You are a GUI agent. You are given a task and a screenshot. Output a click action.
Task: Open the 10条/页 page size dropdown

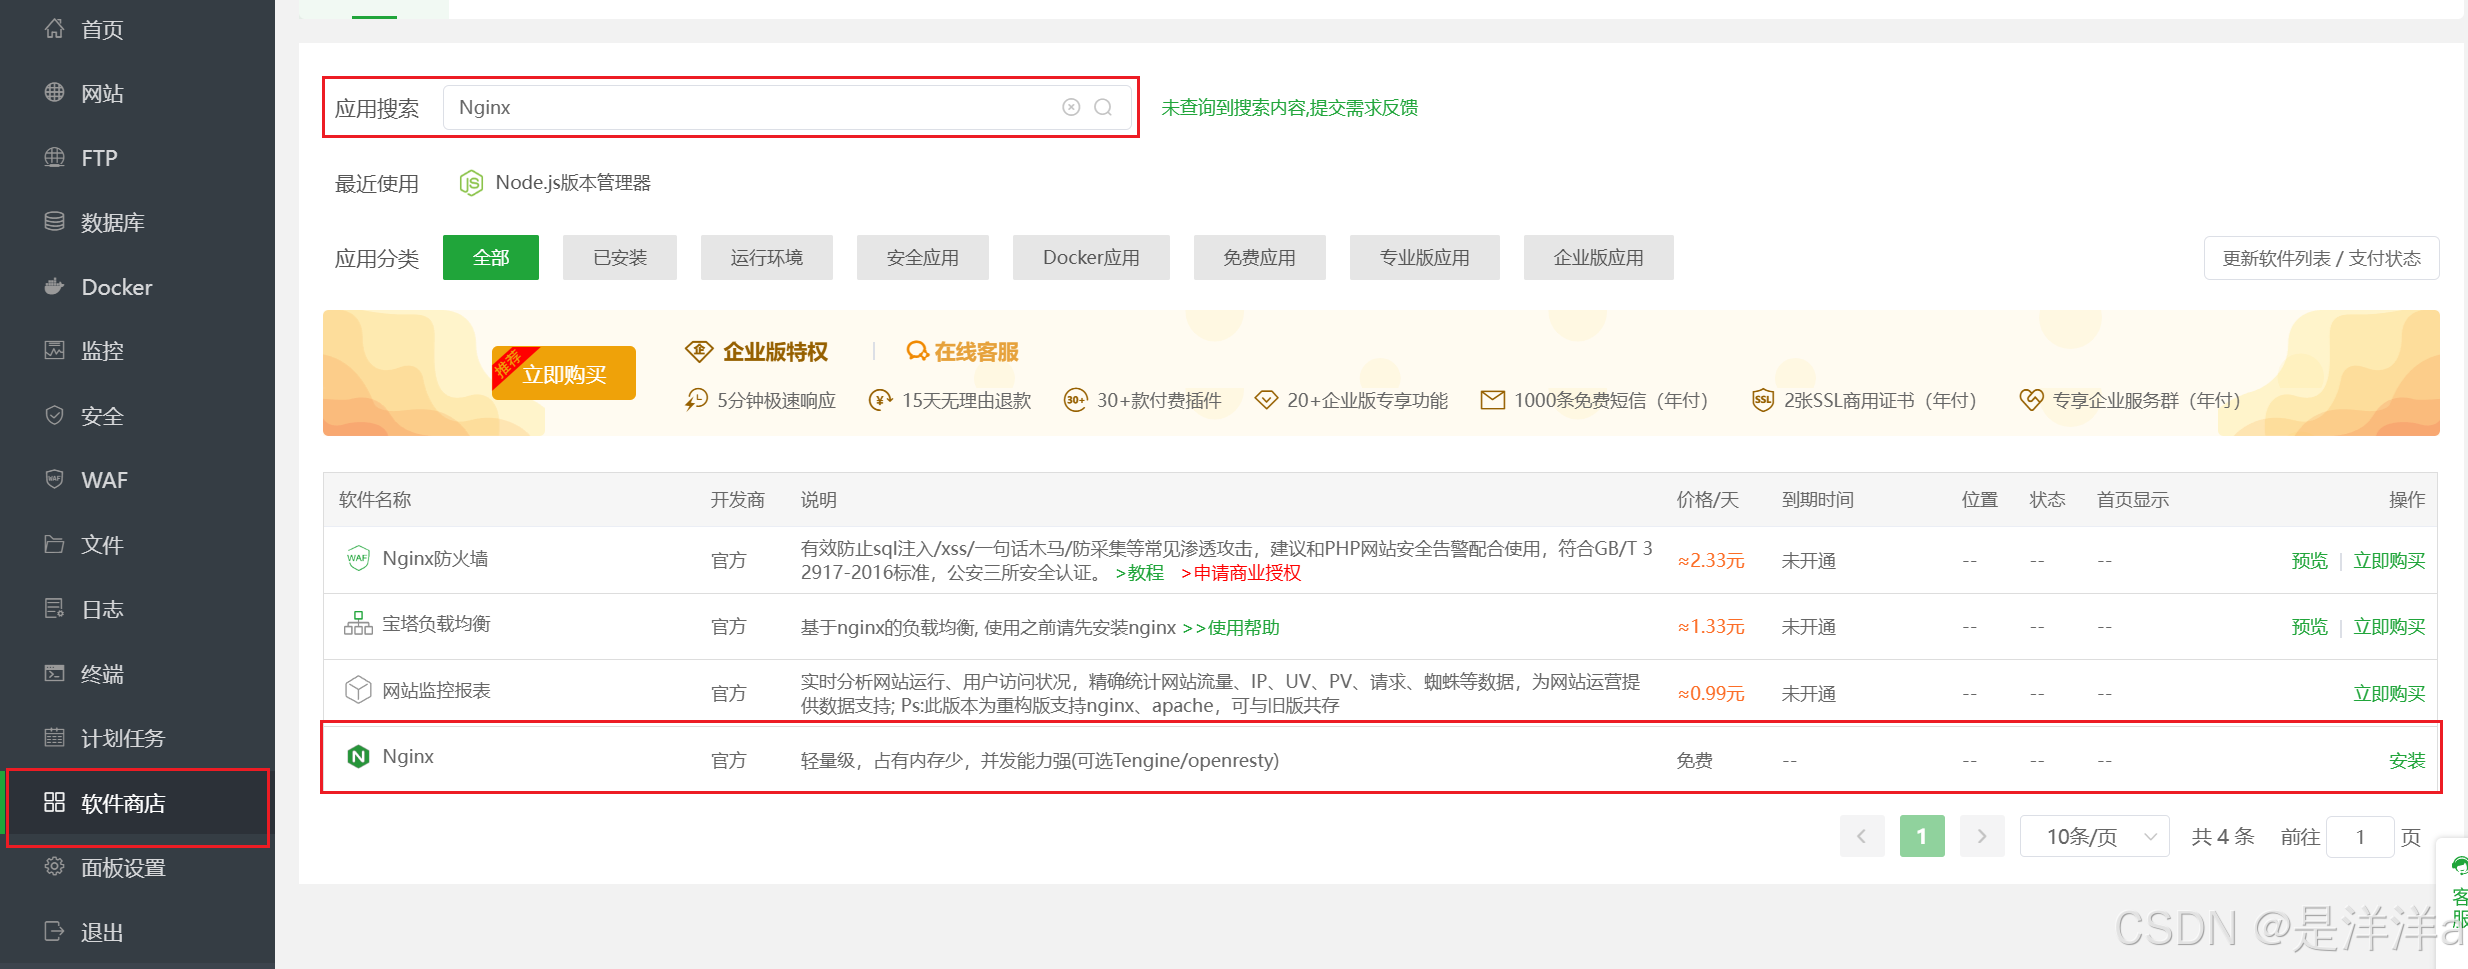tap(2094, 836)
